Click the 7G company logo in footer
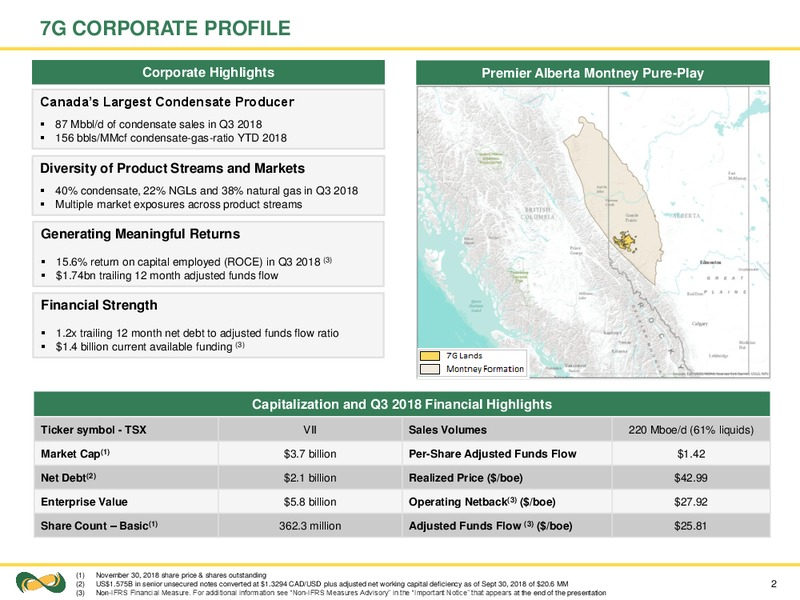The height and width of the screenshot is (600, 800). tap(41, 584)
